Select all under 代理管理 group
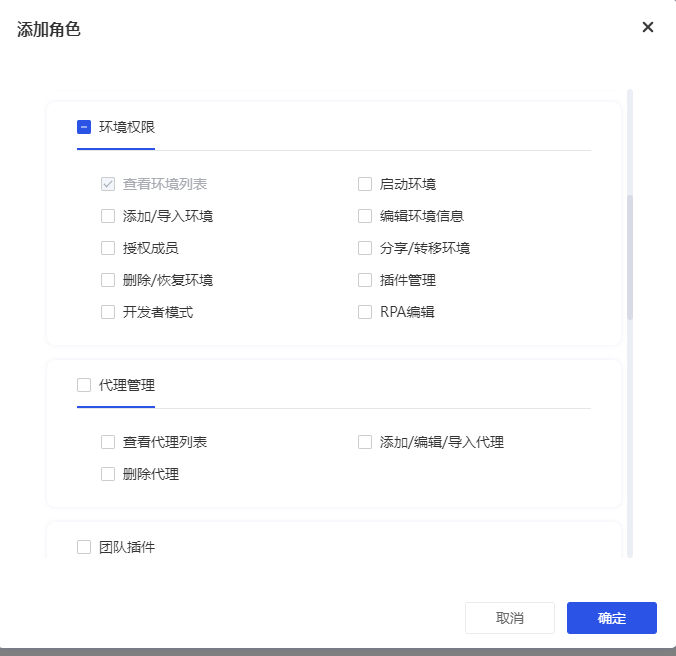This screenshot has height=656, width=676. 84,385
